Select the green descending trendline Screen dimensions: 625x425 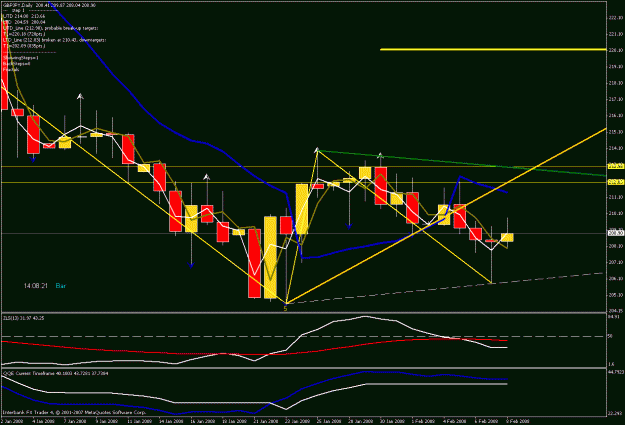pyautogui.click(x=462, y=163)
